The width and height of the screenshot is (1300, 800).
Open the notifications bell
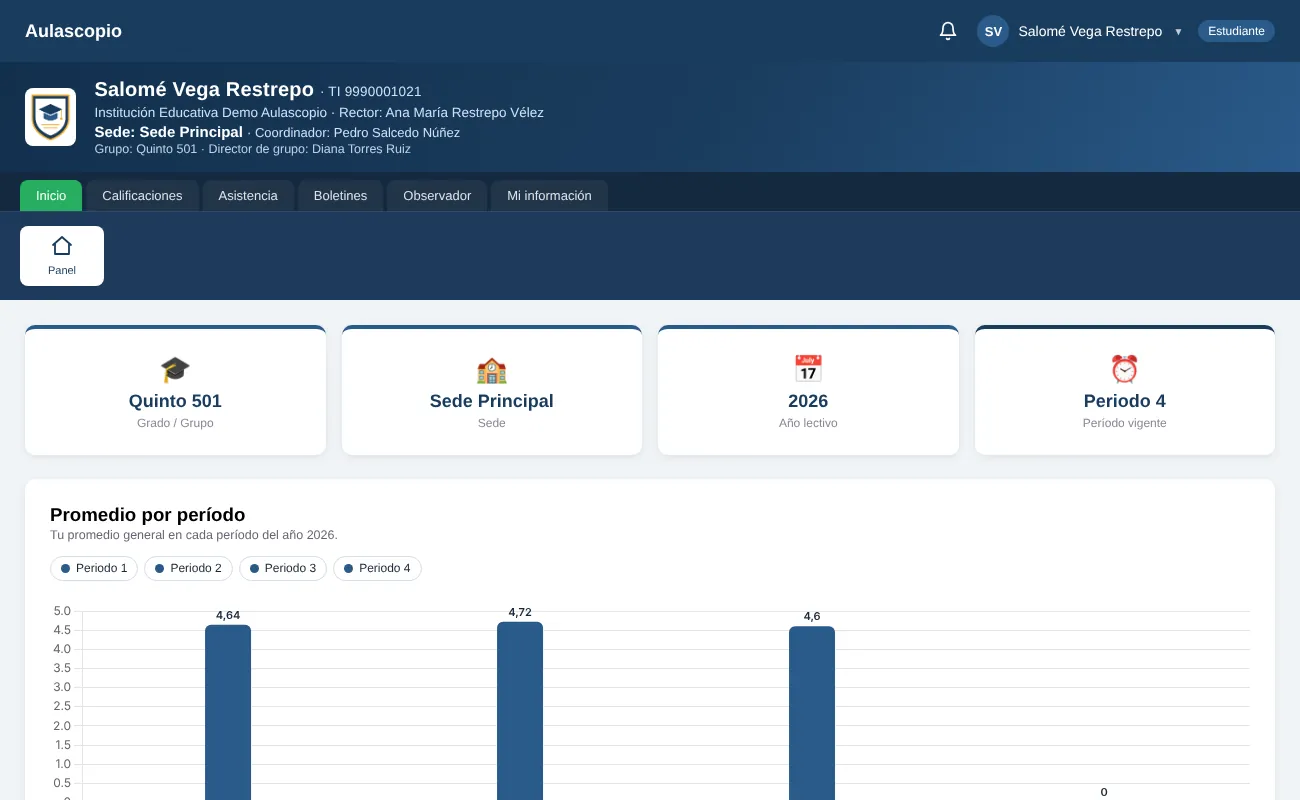click(948, 31)
